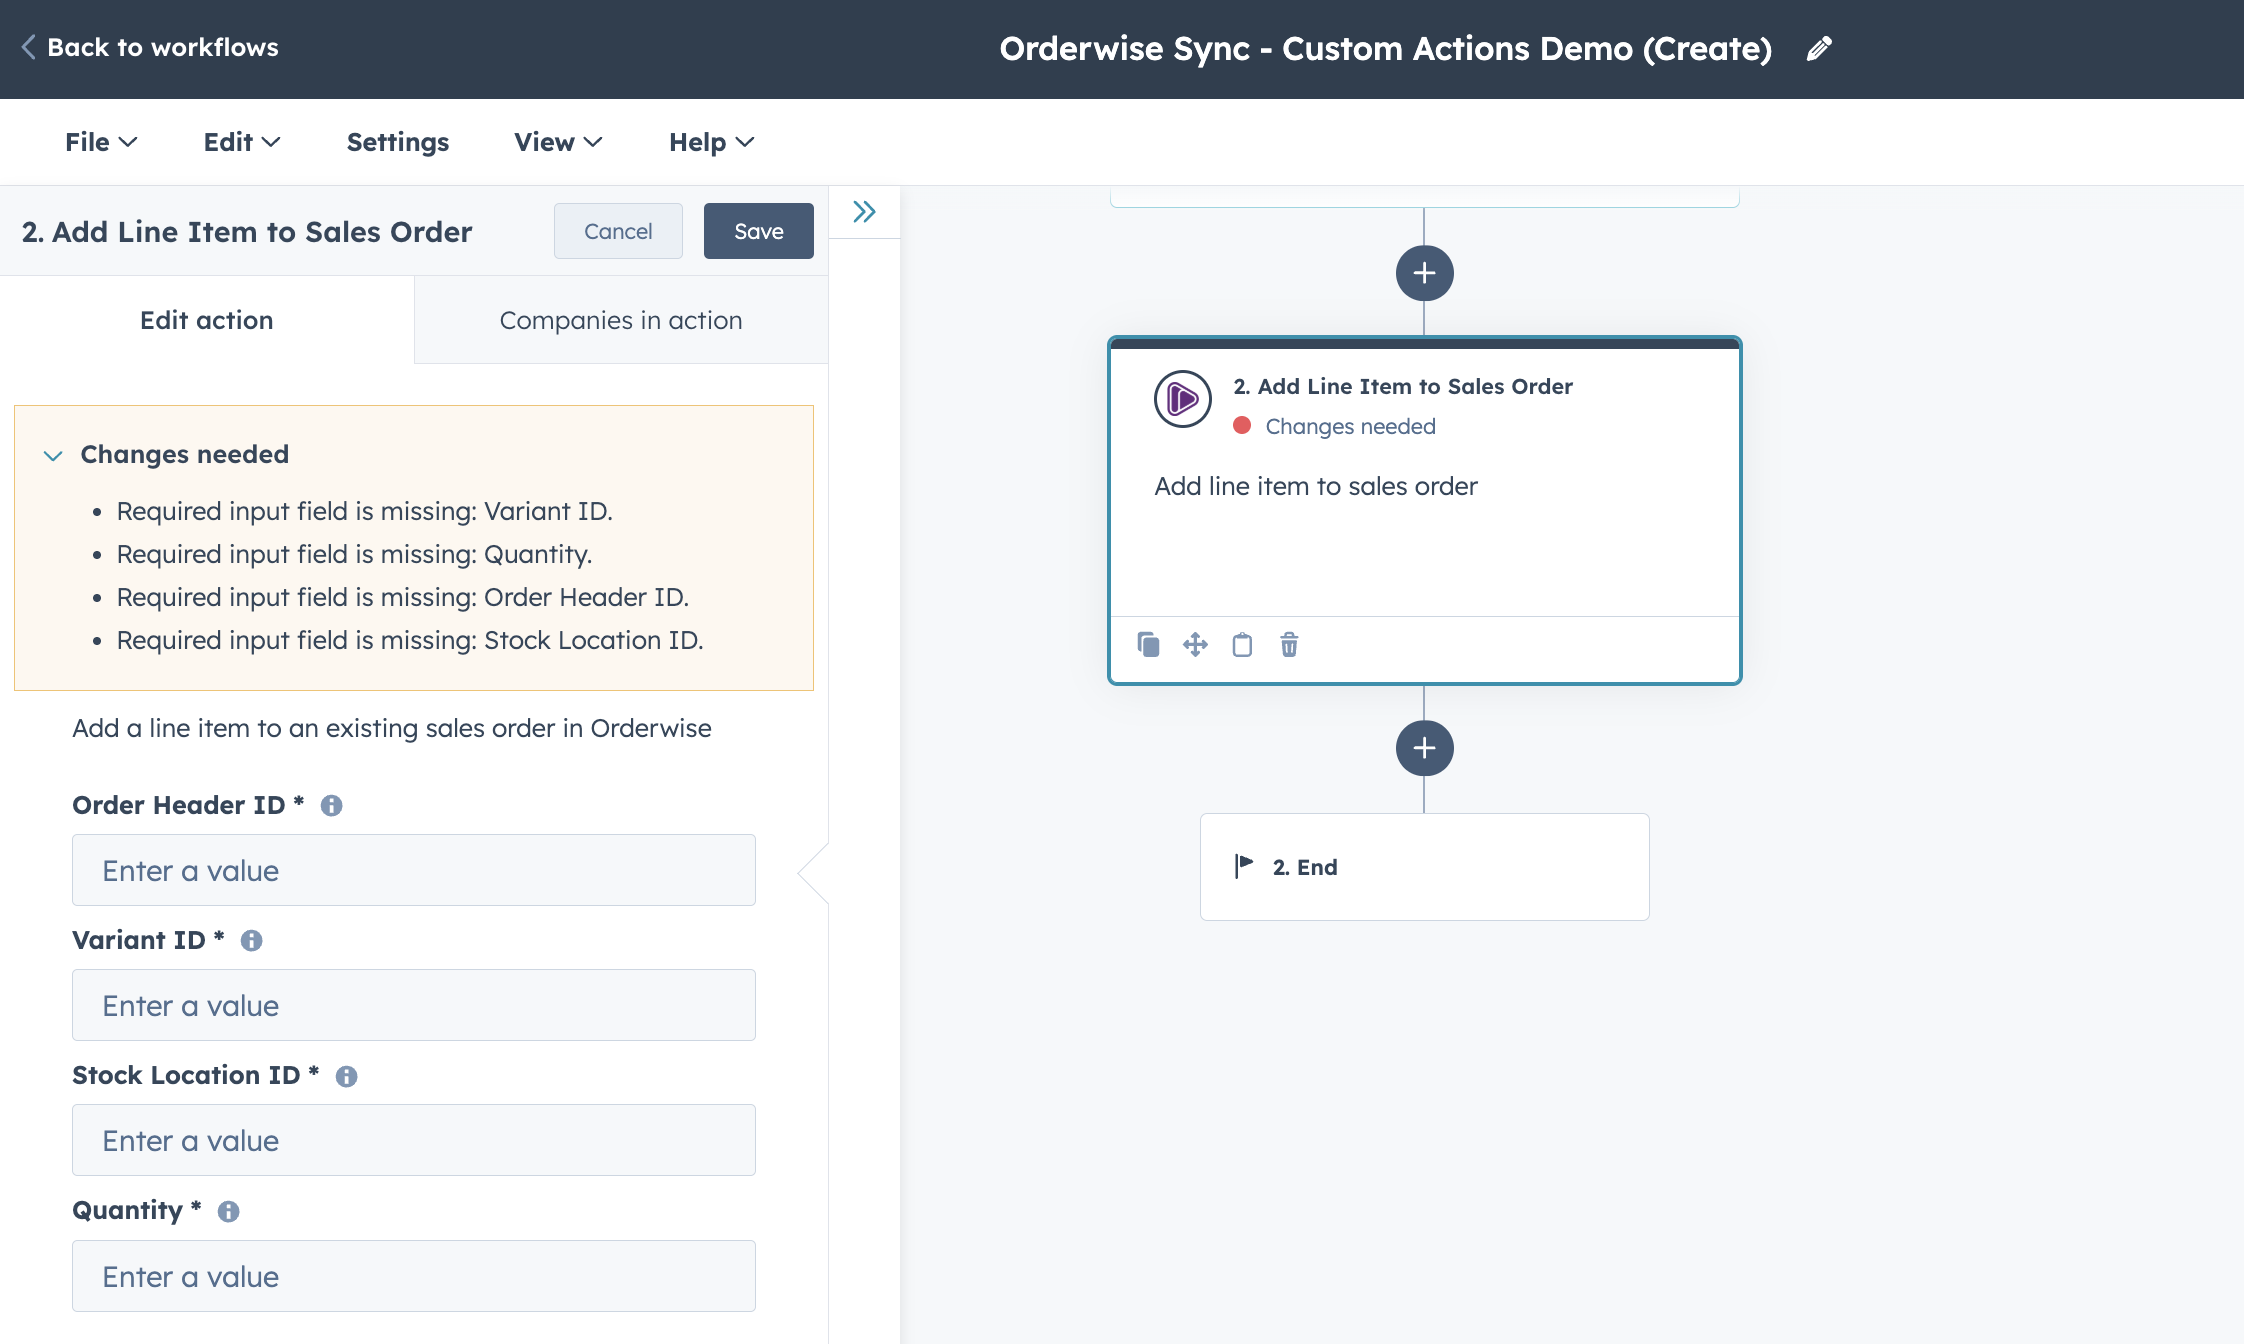The height and width of the screenshot is (1344, 2244).
Task: Click the back arrow beside Back to workflows
Action: click(x=28, y=47)
